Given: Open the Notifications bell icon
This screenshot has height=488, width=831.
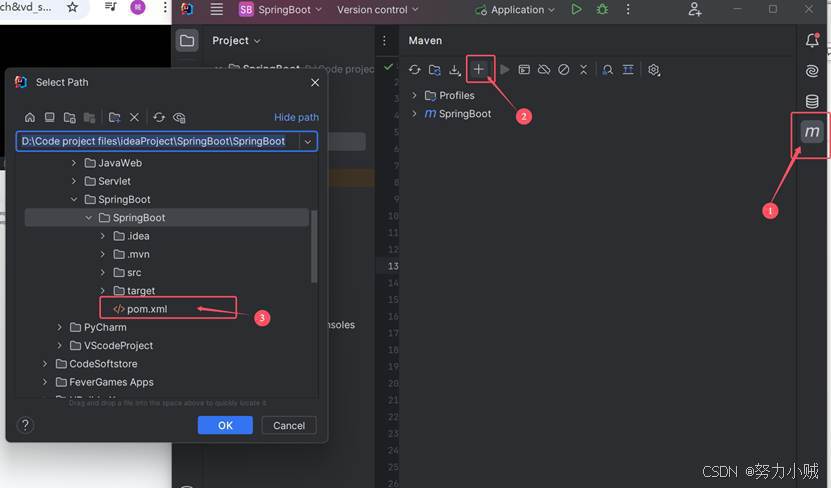Looking at the screenshot, I should point(812,41).
